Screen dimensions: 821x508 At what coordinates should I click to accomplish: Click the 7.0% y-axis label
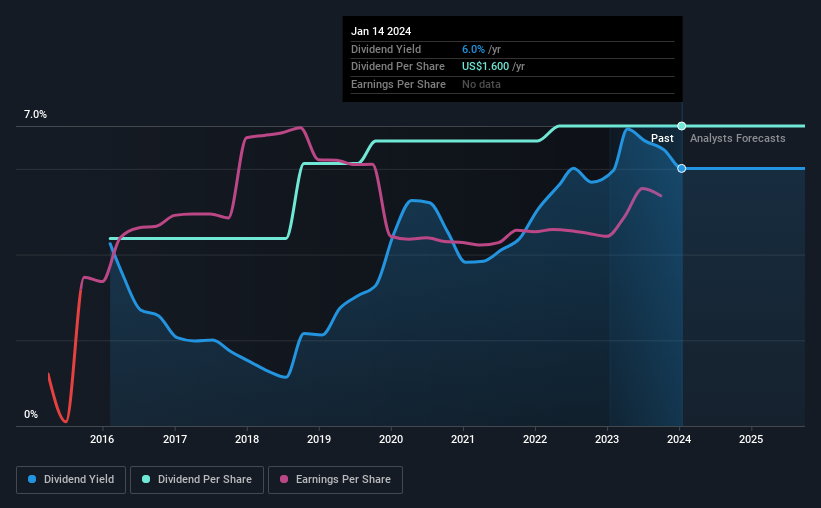pos(35,114)
